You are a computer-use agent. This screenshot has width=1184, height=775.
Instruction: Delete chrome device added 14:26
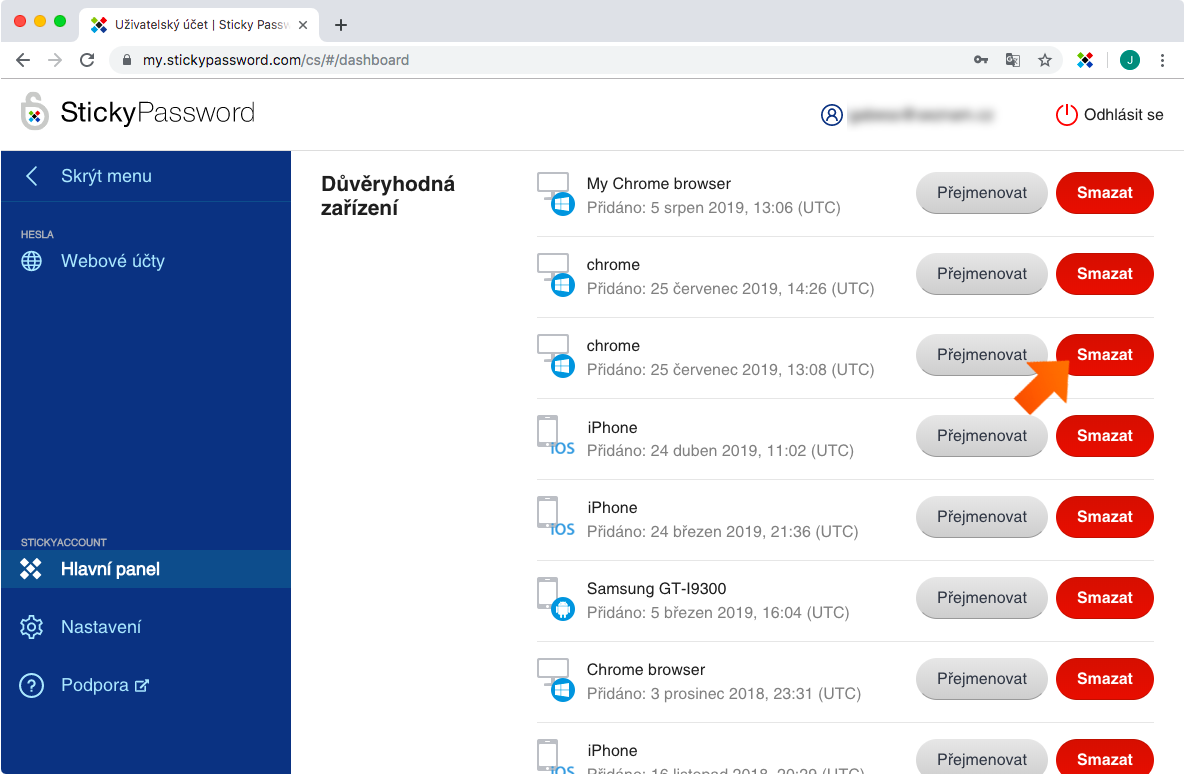1105,273
